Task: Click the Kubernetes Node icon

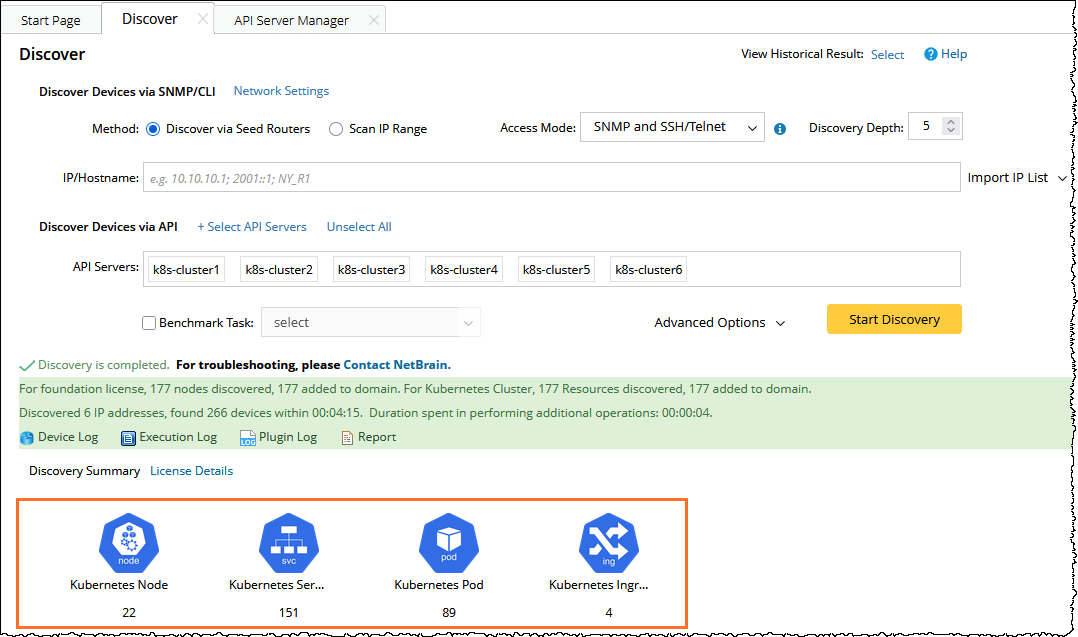Action: click(x=129, y=543)
